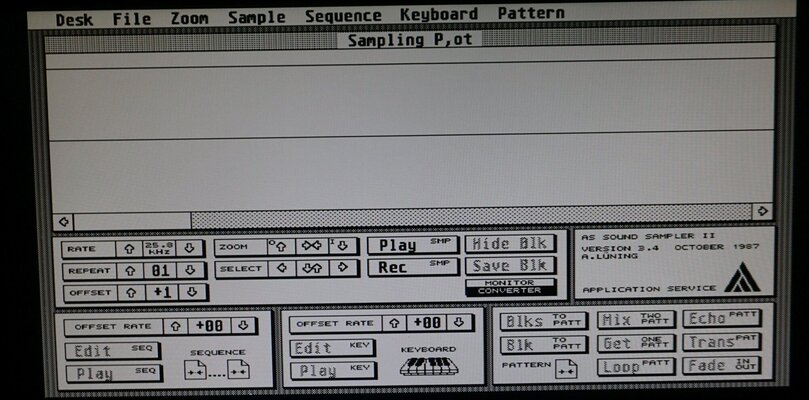Click the Pattern document icon

(566, 367)
